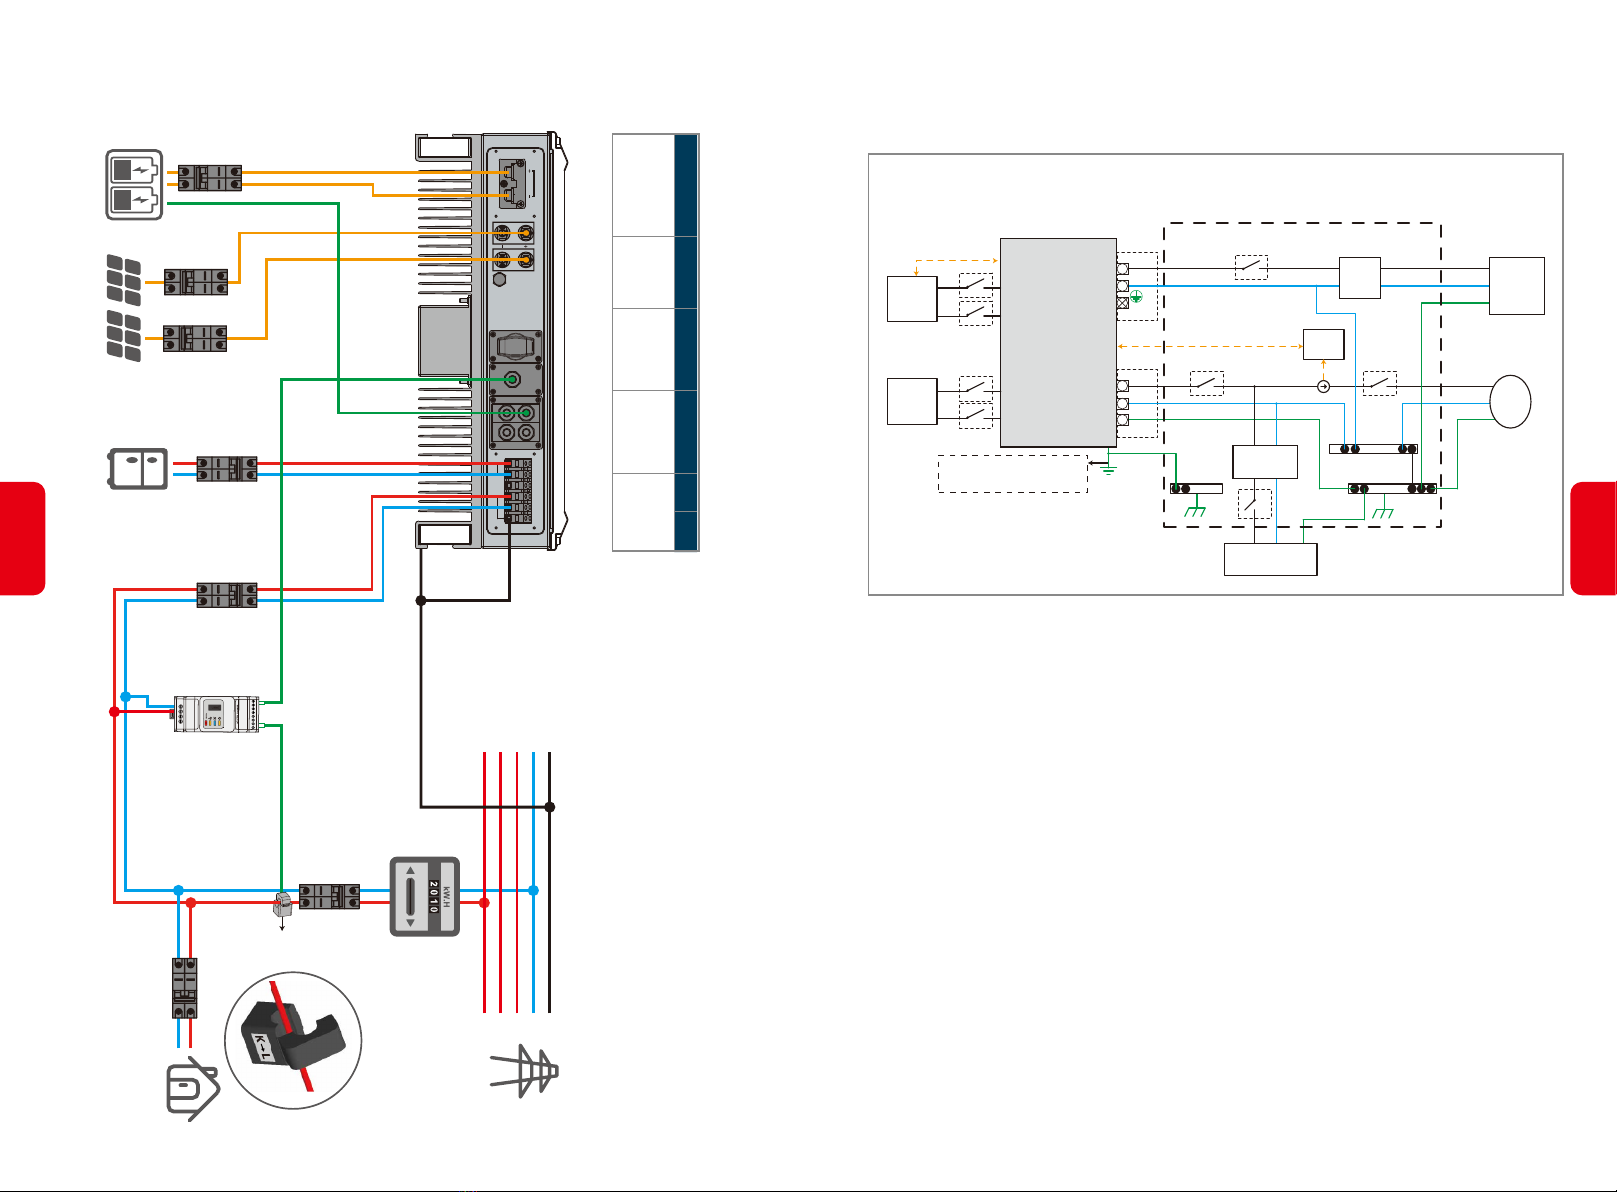The width and height of the screenshot is (1617, 1192).
Task: Click the upper solar panel icon
Action: (124, 279)
